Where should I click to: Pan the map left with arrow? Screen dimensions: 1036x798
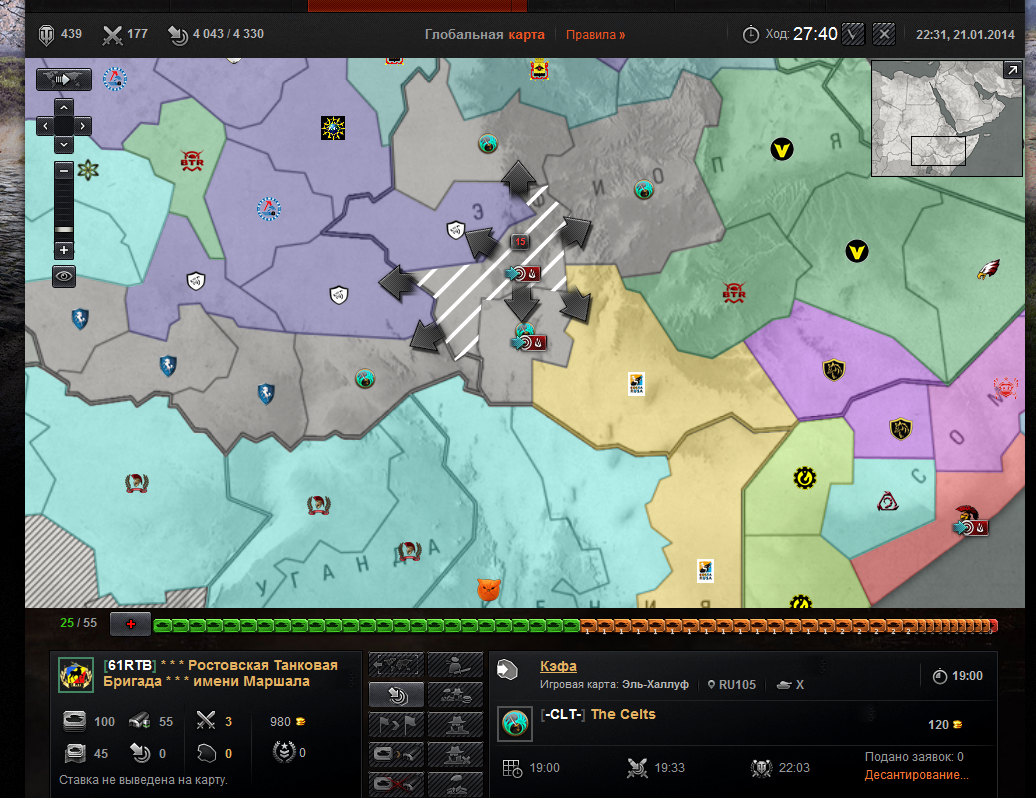tap(45, 126)
